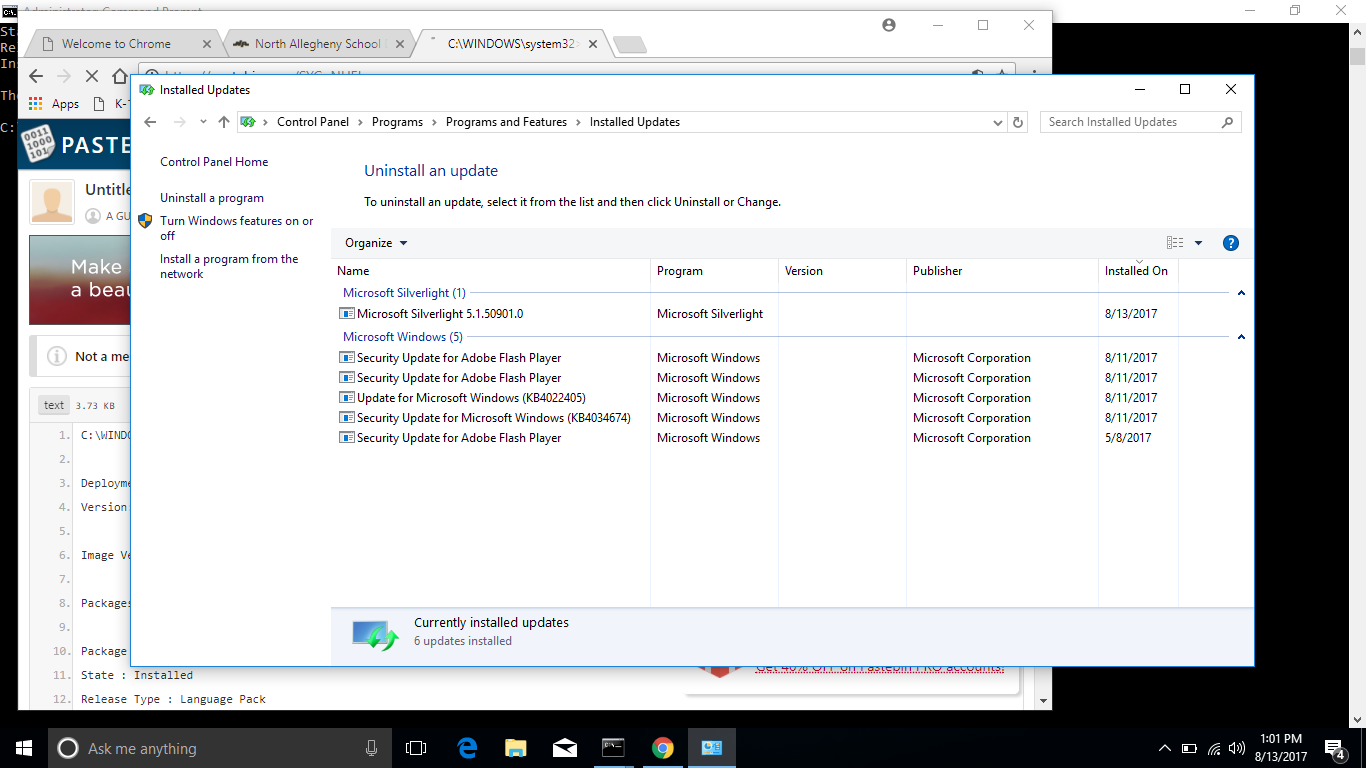
Task: Click Programs in the breadcrumb path
Action: (x=397, y=122)
